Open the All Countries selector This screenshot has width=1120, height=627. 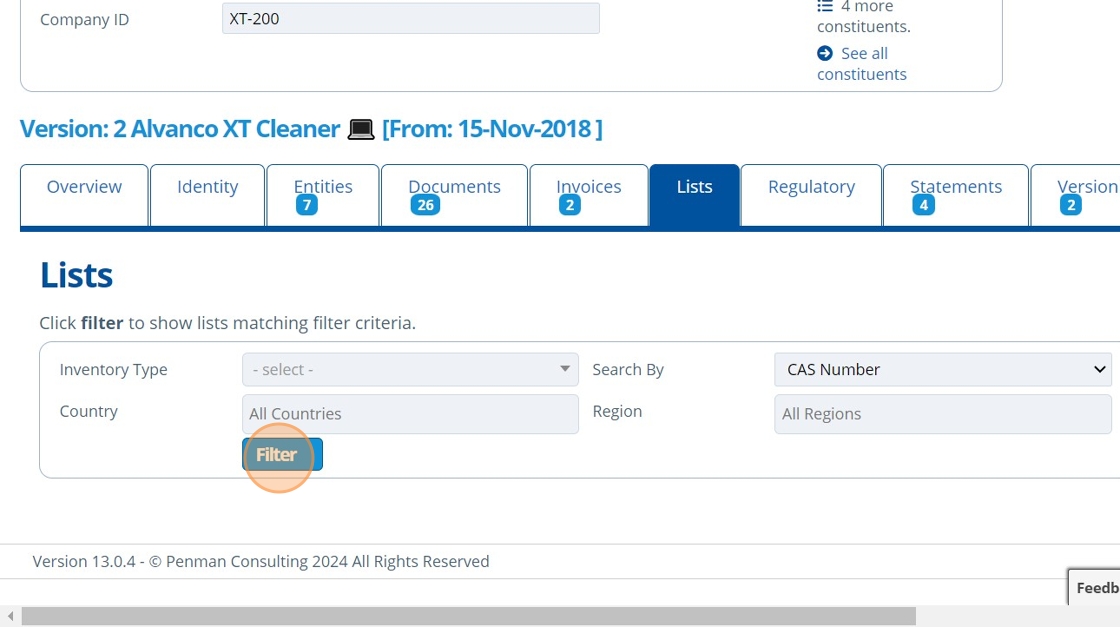coord(410,414)
